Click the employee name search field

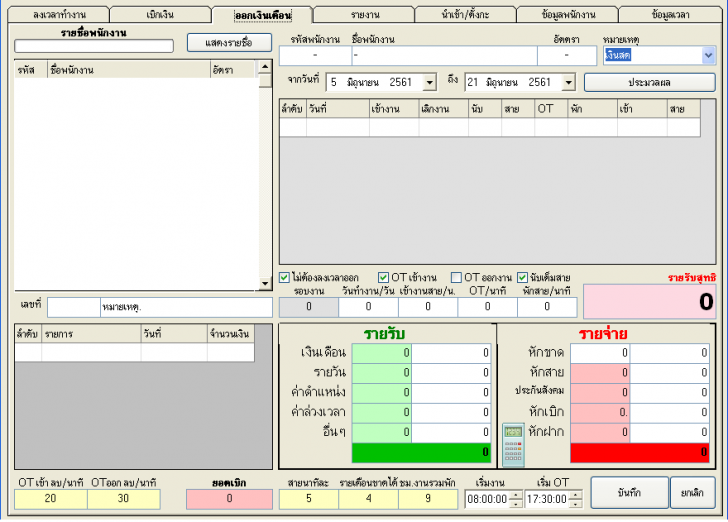point(94,46)
